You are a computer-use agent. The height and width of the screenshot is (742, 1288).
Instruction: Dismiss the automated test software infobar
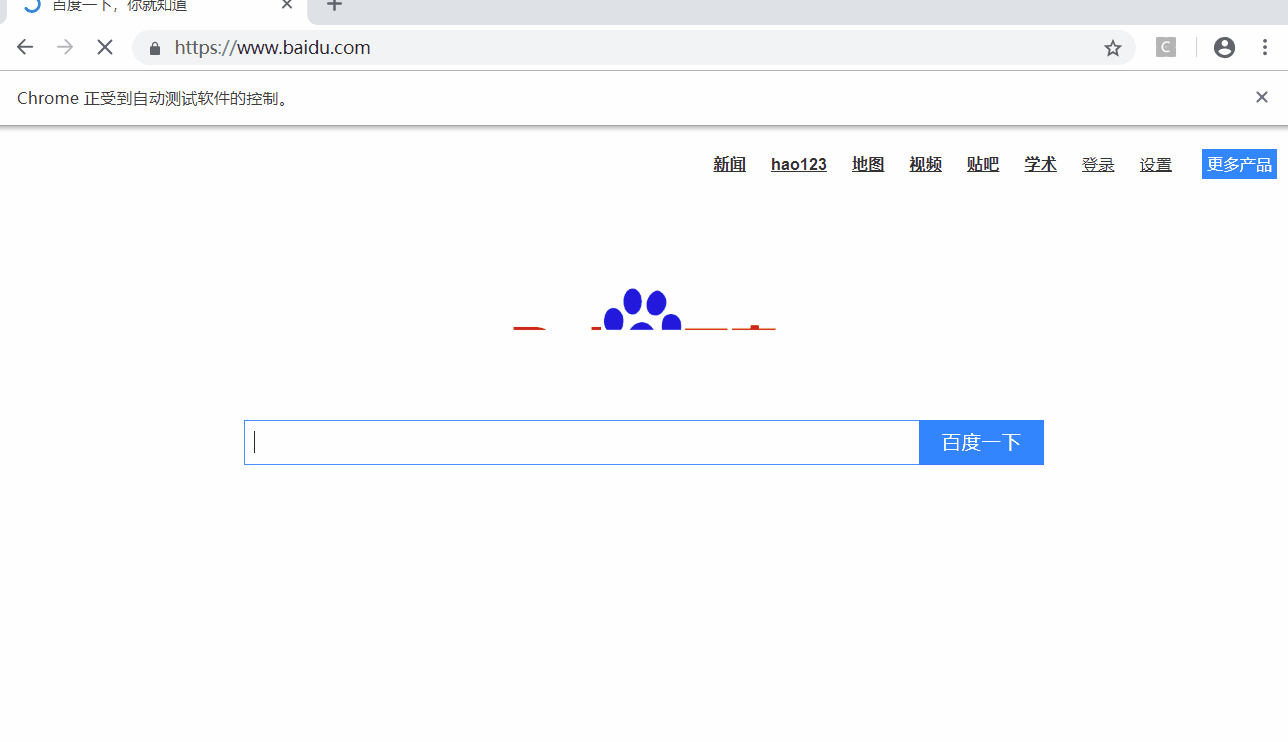[x=1262, y=97]
